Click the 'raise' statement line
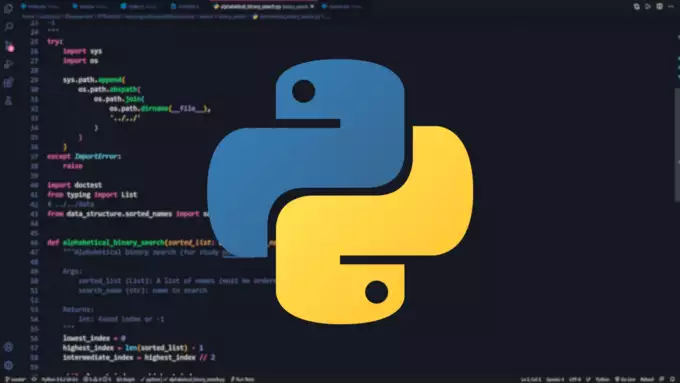 [x=72, y=166]
